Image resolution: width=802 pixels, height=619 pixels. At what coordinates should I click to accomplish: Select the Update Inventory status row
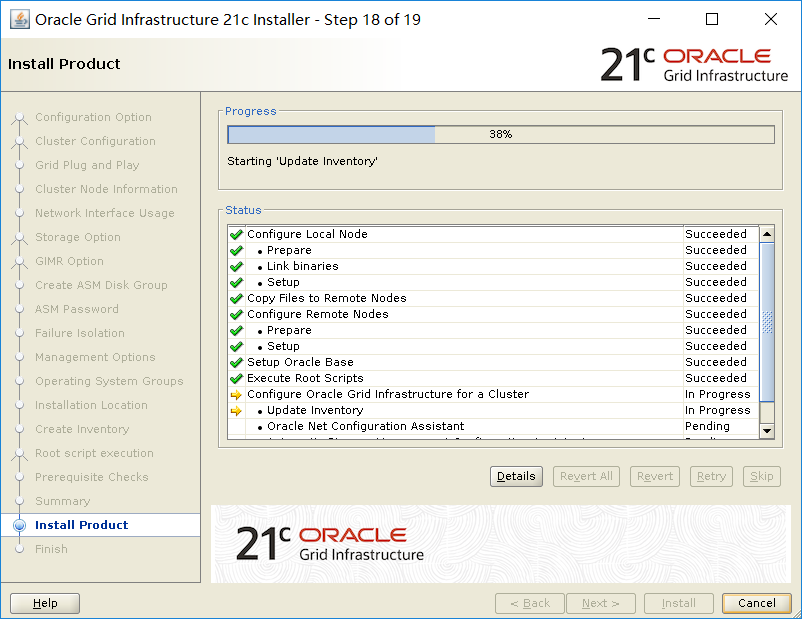click(x=493, y=410)
